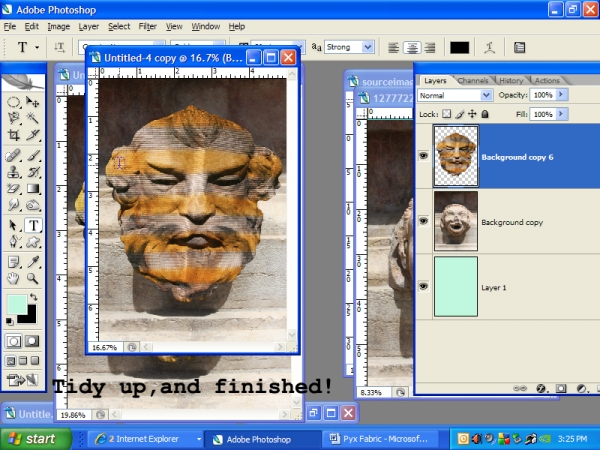This screenshot has width=600, height=450.
Task: Choose the Notes tool
Action: pos(13,262)
